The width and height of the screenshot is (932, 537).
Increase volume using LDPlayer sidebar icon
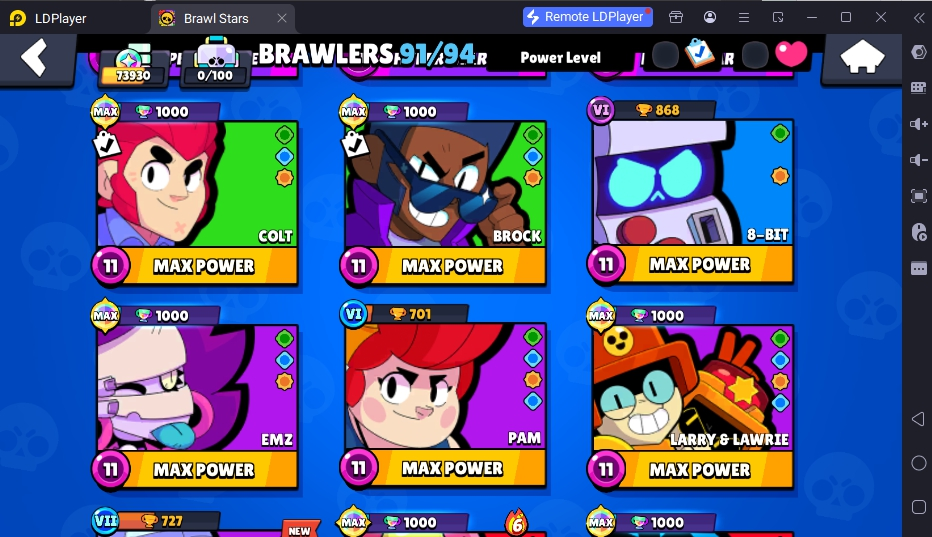click(918, 124)
